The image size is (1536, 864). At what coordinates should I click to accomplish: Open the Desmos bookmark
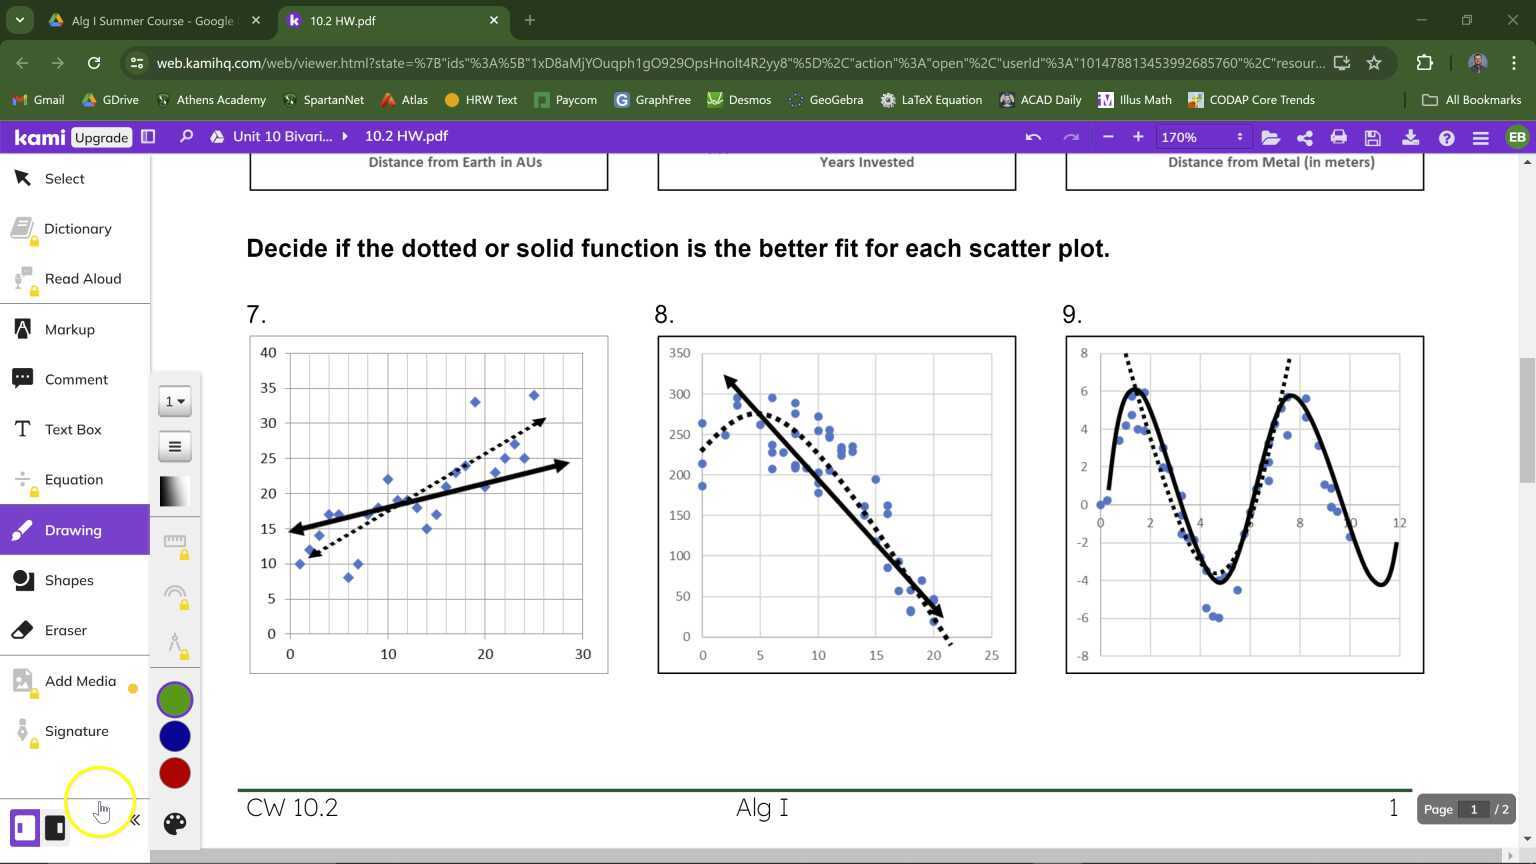739,100
